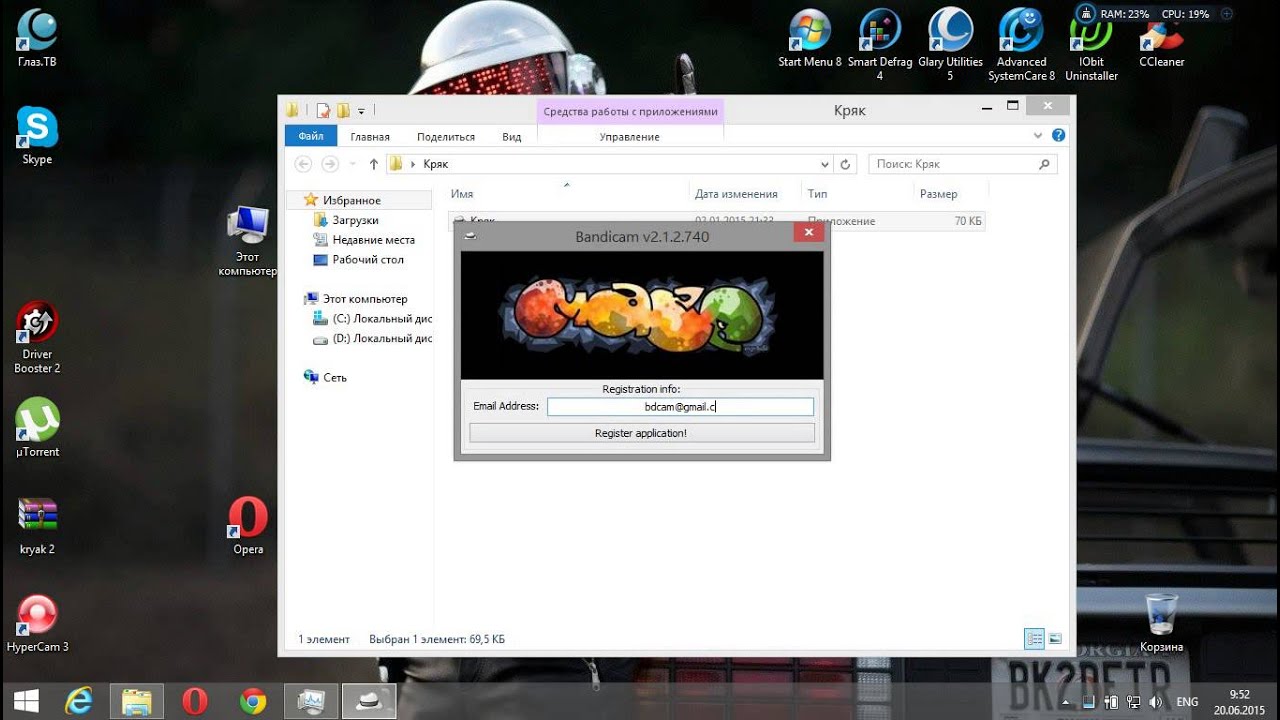Select Избранное in navigation pane
Viewport: 1280px width, 720px height.
351,200
